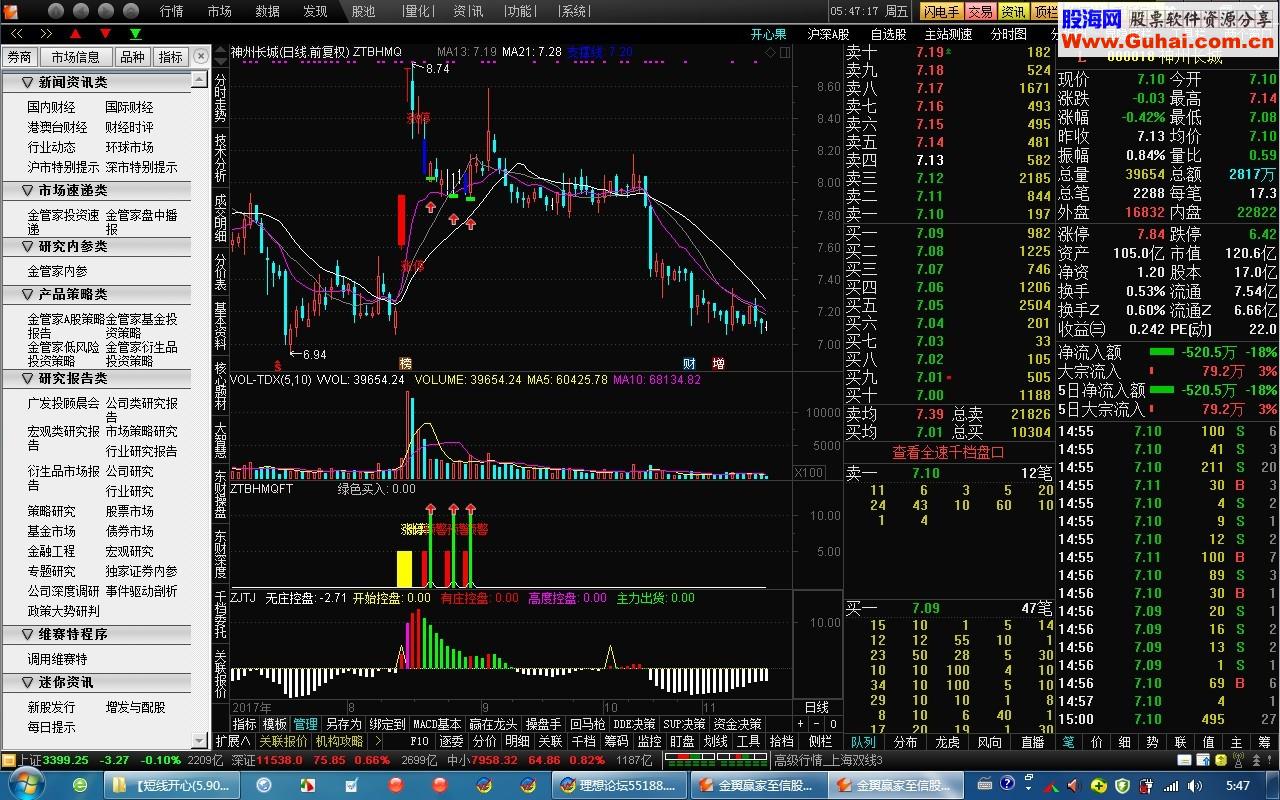The height and width of the screenshot is (800, 1280).
Task: Close the left information panel
Action: click(201, 57)
